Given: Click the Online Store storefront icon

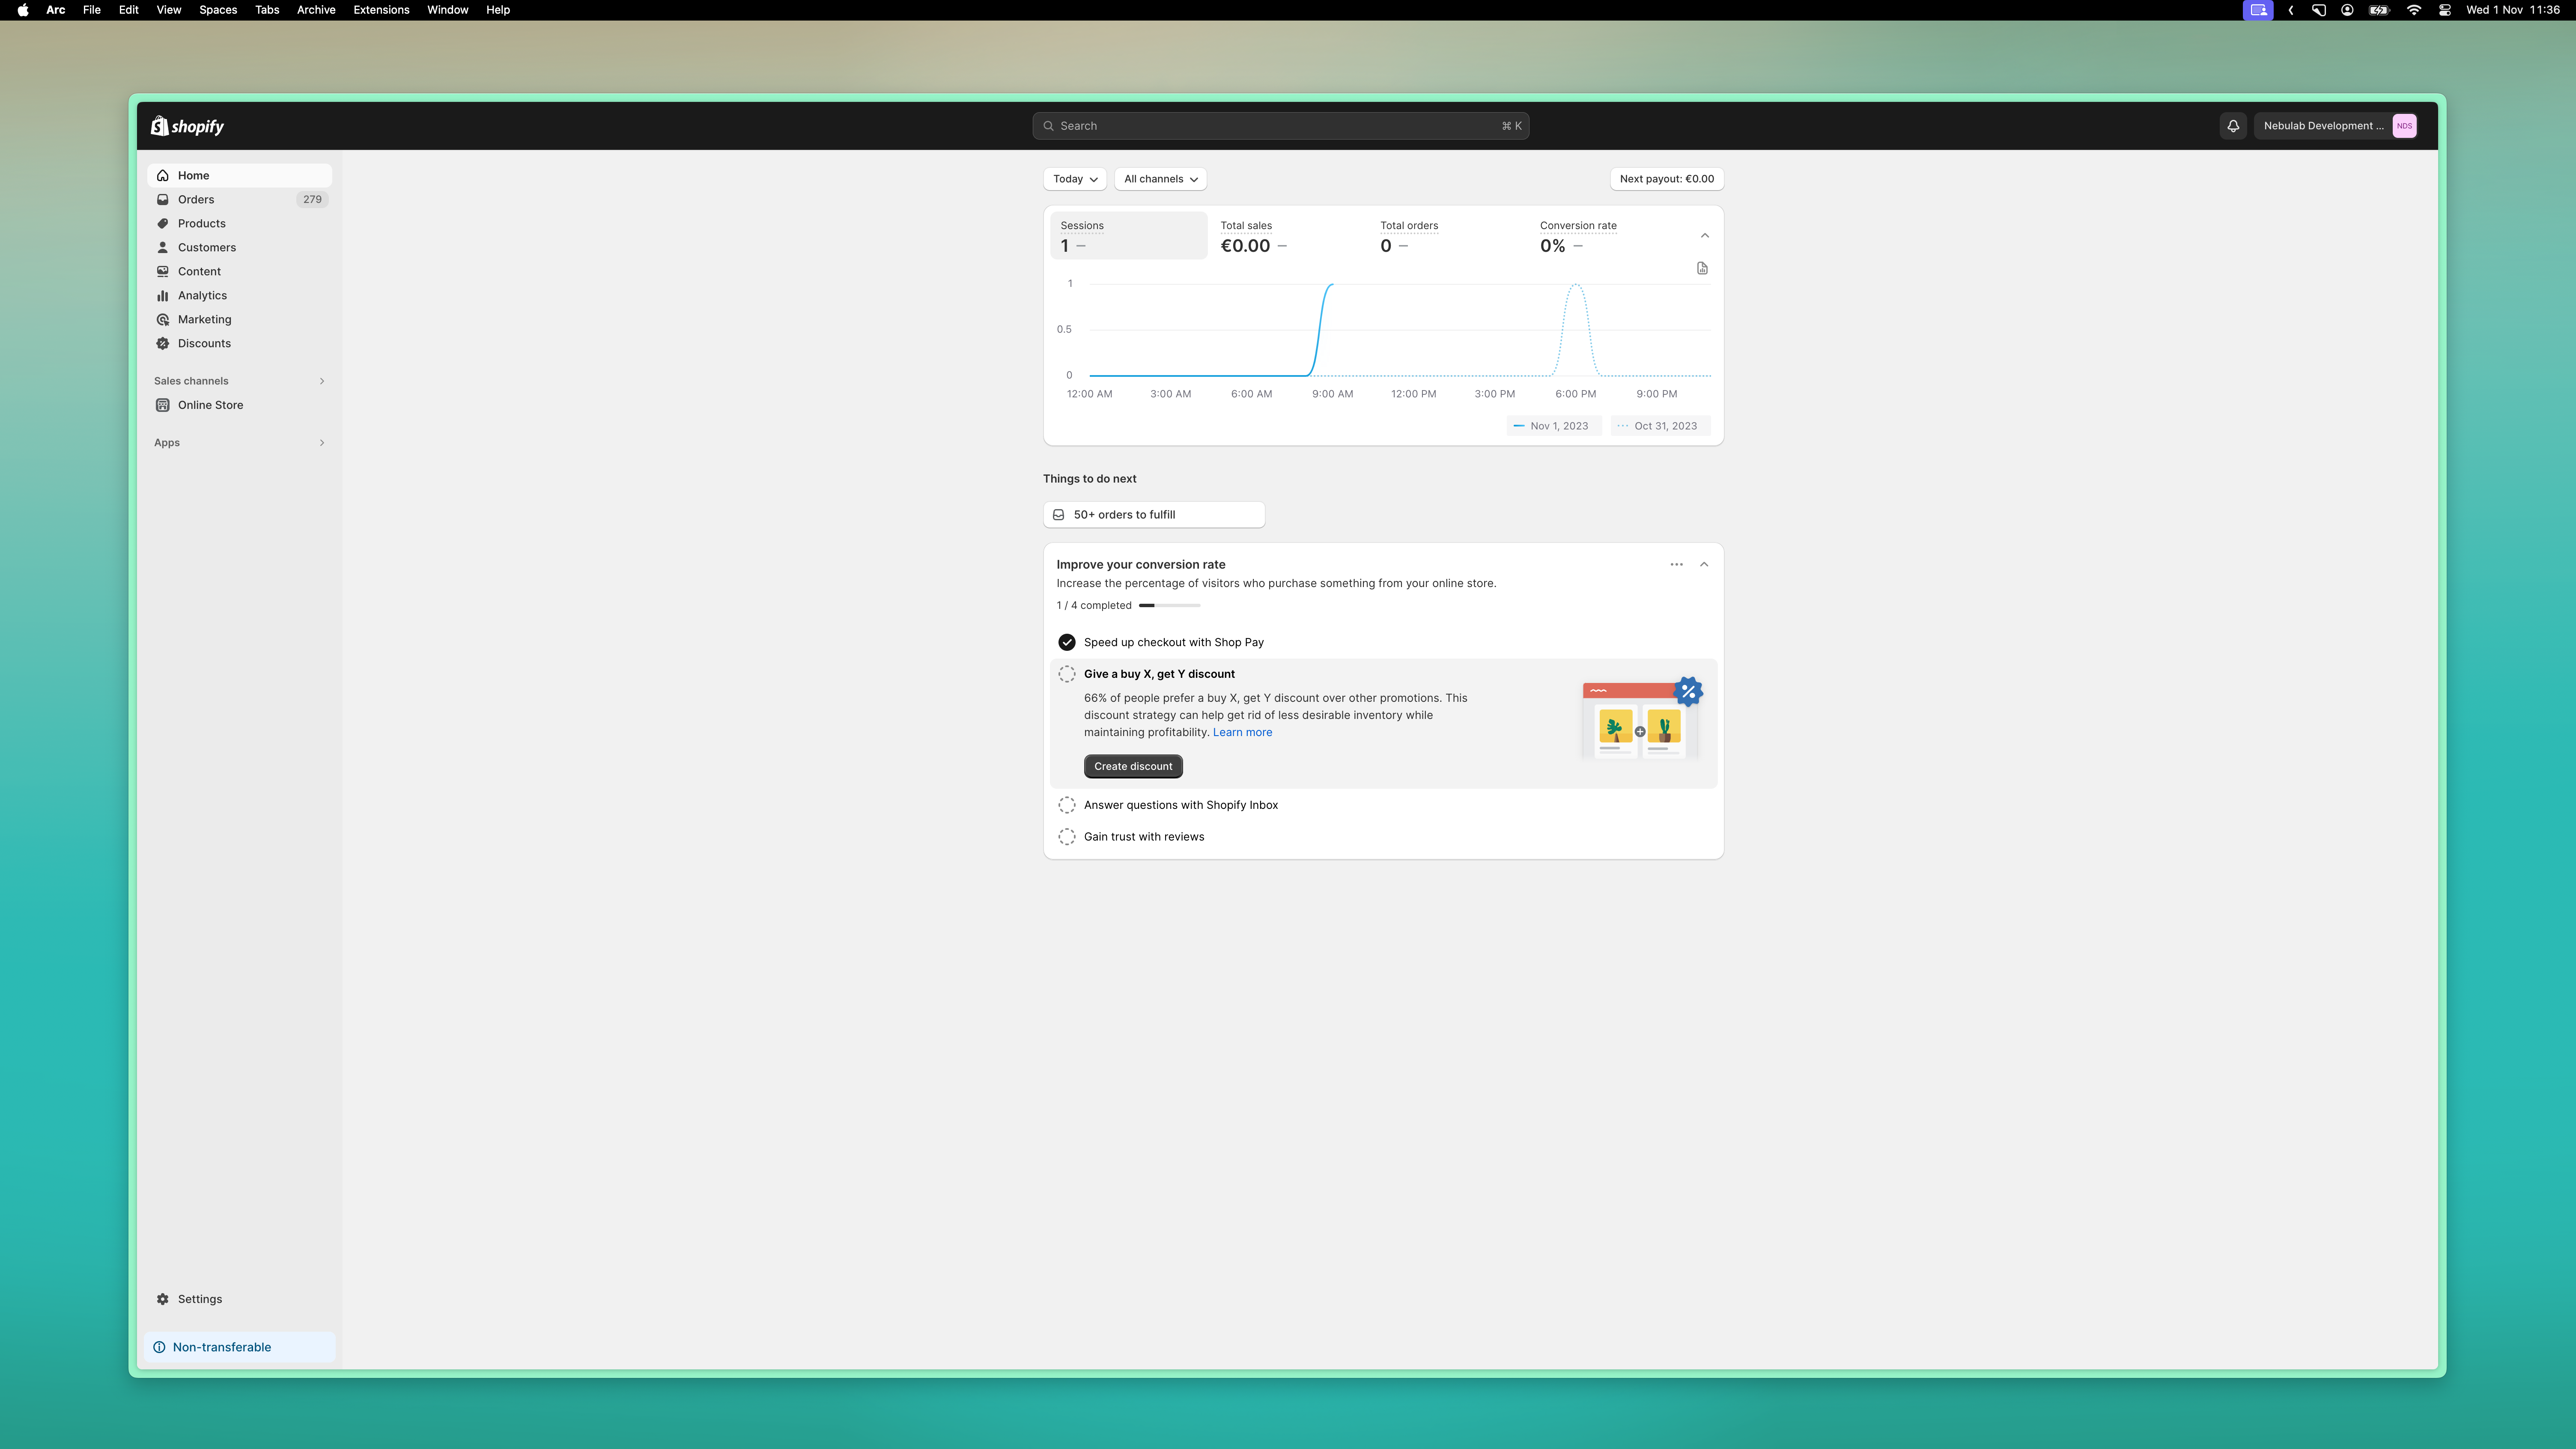Looking at the screenshot, I should 163,406.
